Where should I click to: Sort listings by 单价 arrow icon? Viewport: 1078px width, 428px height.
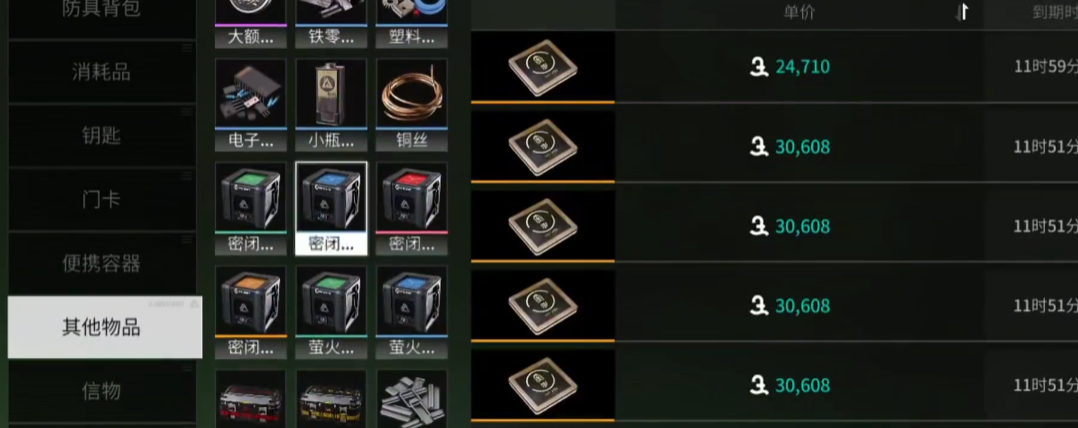[x=962, y=12]
